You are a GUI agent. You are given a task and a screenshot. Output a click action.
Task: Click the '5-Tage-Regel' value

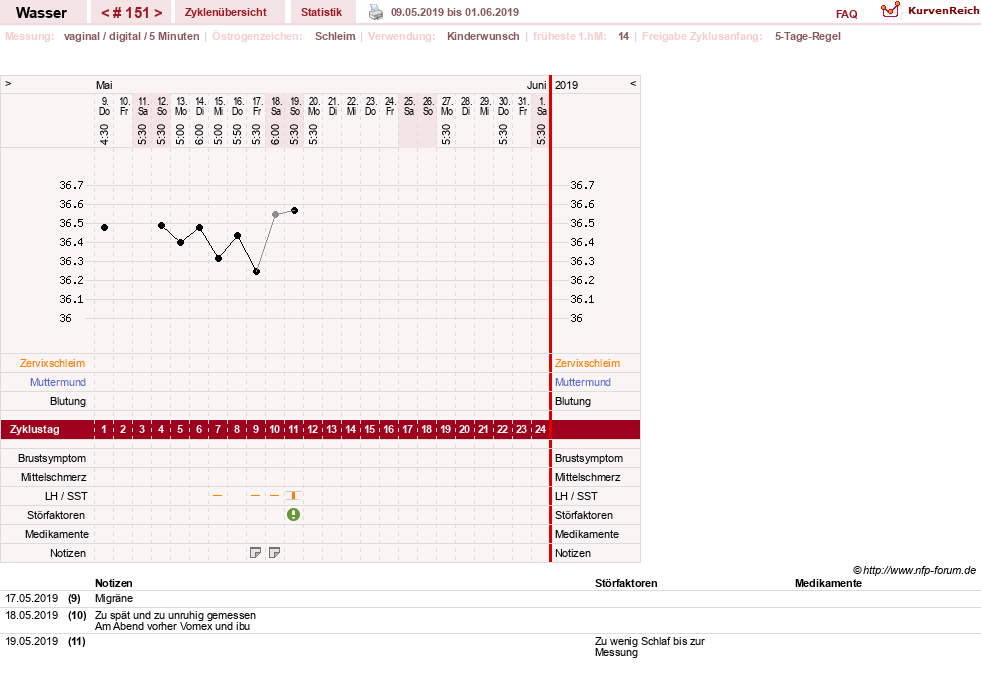click(808, 36)
